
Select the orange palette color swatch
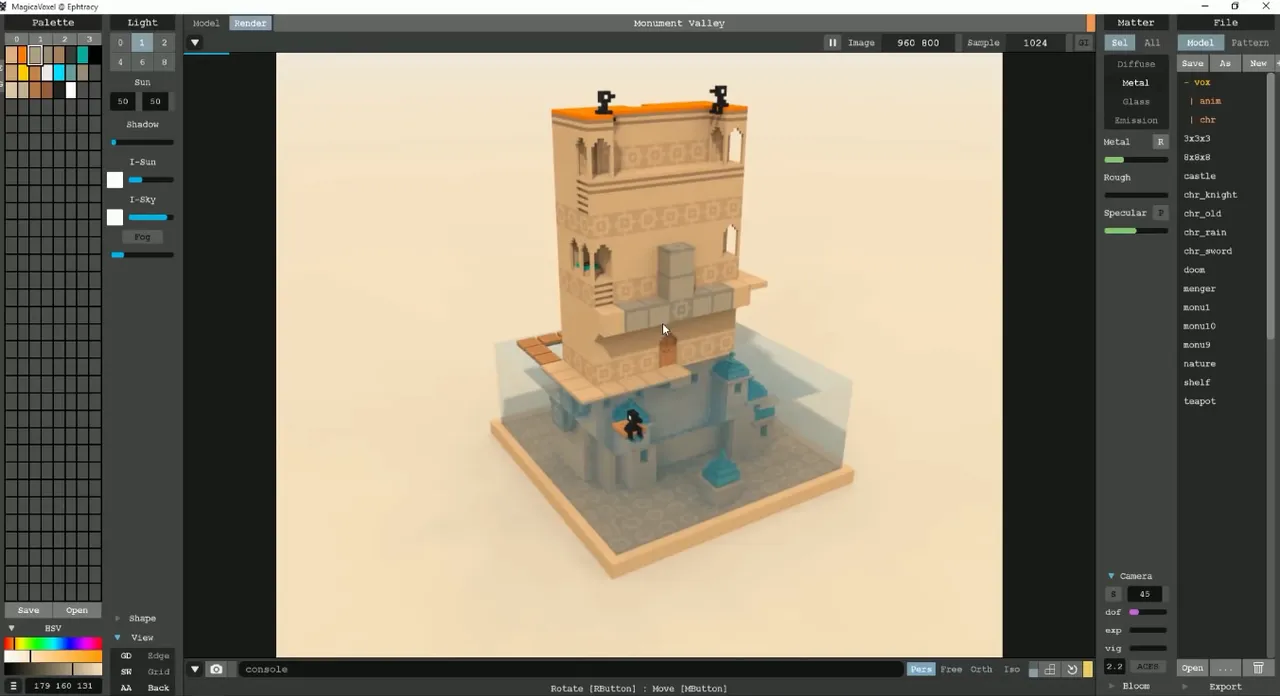pyautogui.click(x=23, y=55)
